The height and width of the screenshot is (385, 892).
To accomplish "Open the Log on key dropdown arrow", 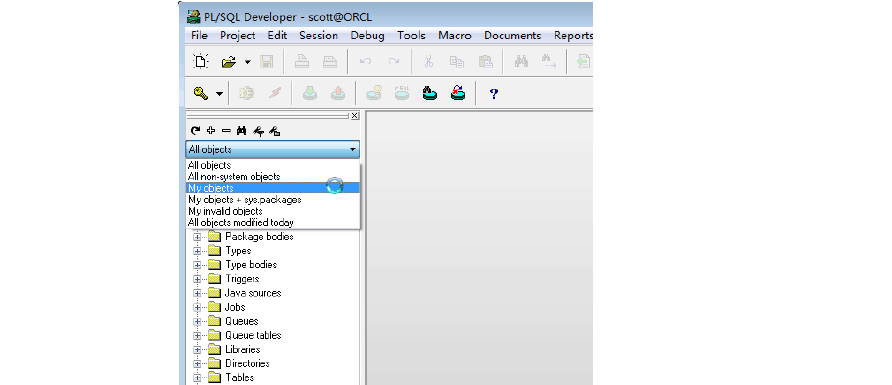I will [x=220, y=94].
